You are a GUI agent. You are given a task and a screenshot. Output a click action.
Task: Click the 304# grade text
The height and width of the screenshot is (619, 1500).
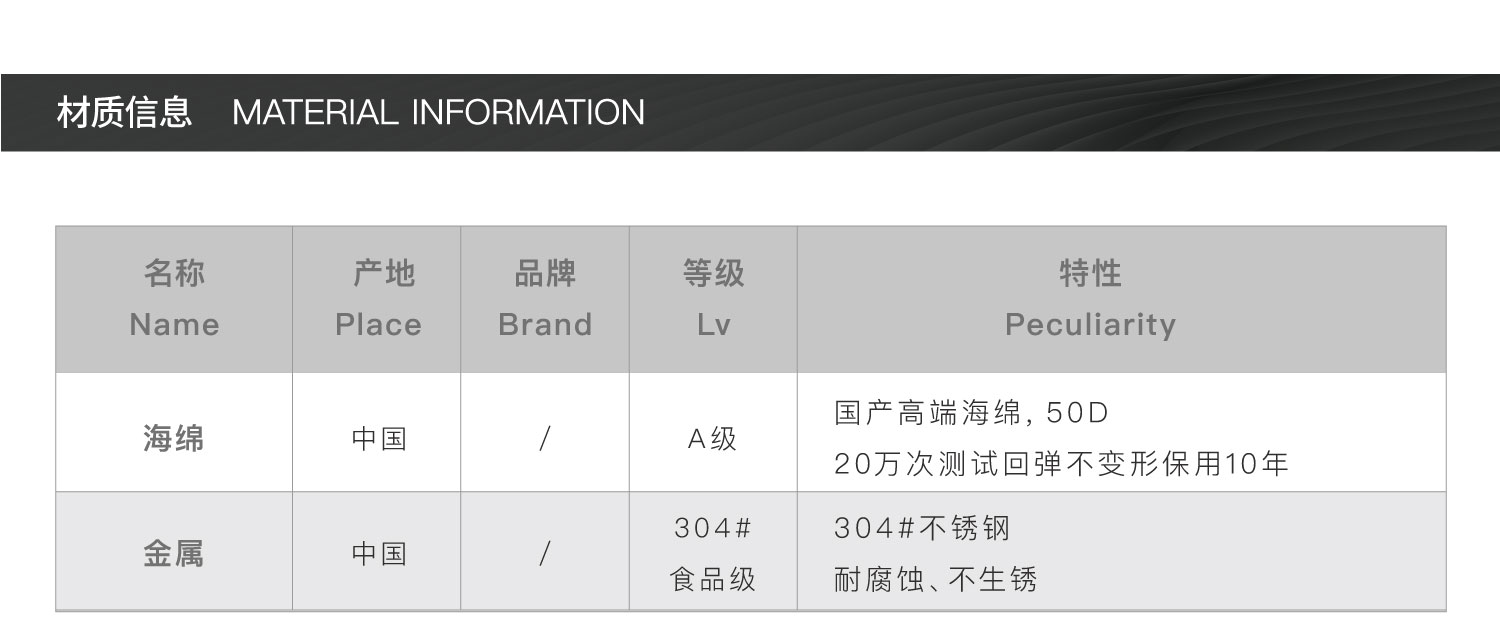click(x=713, y=527)
